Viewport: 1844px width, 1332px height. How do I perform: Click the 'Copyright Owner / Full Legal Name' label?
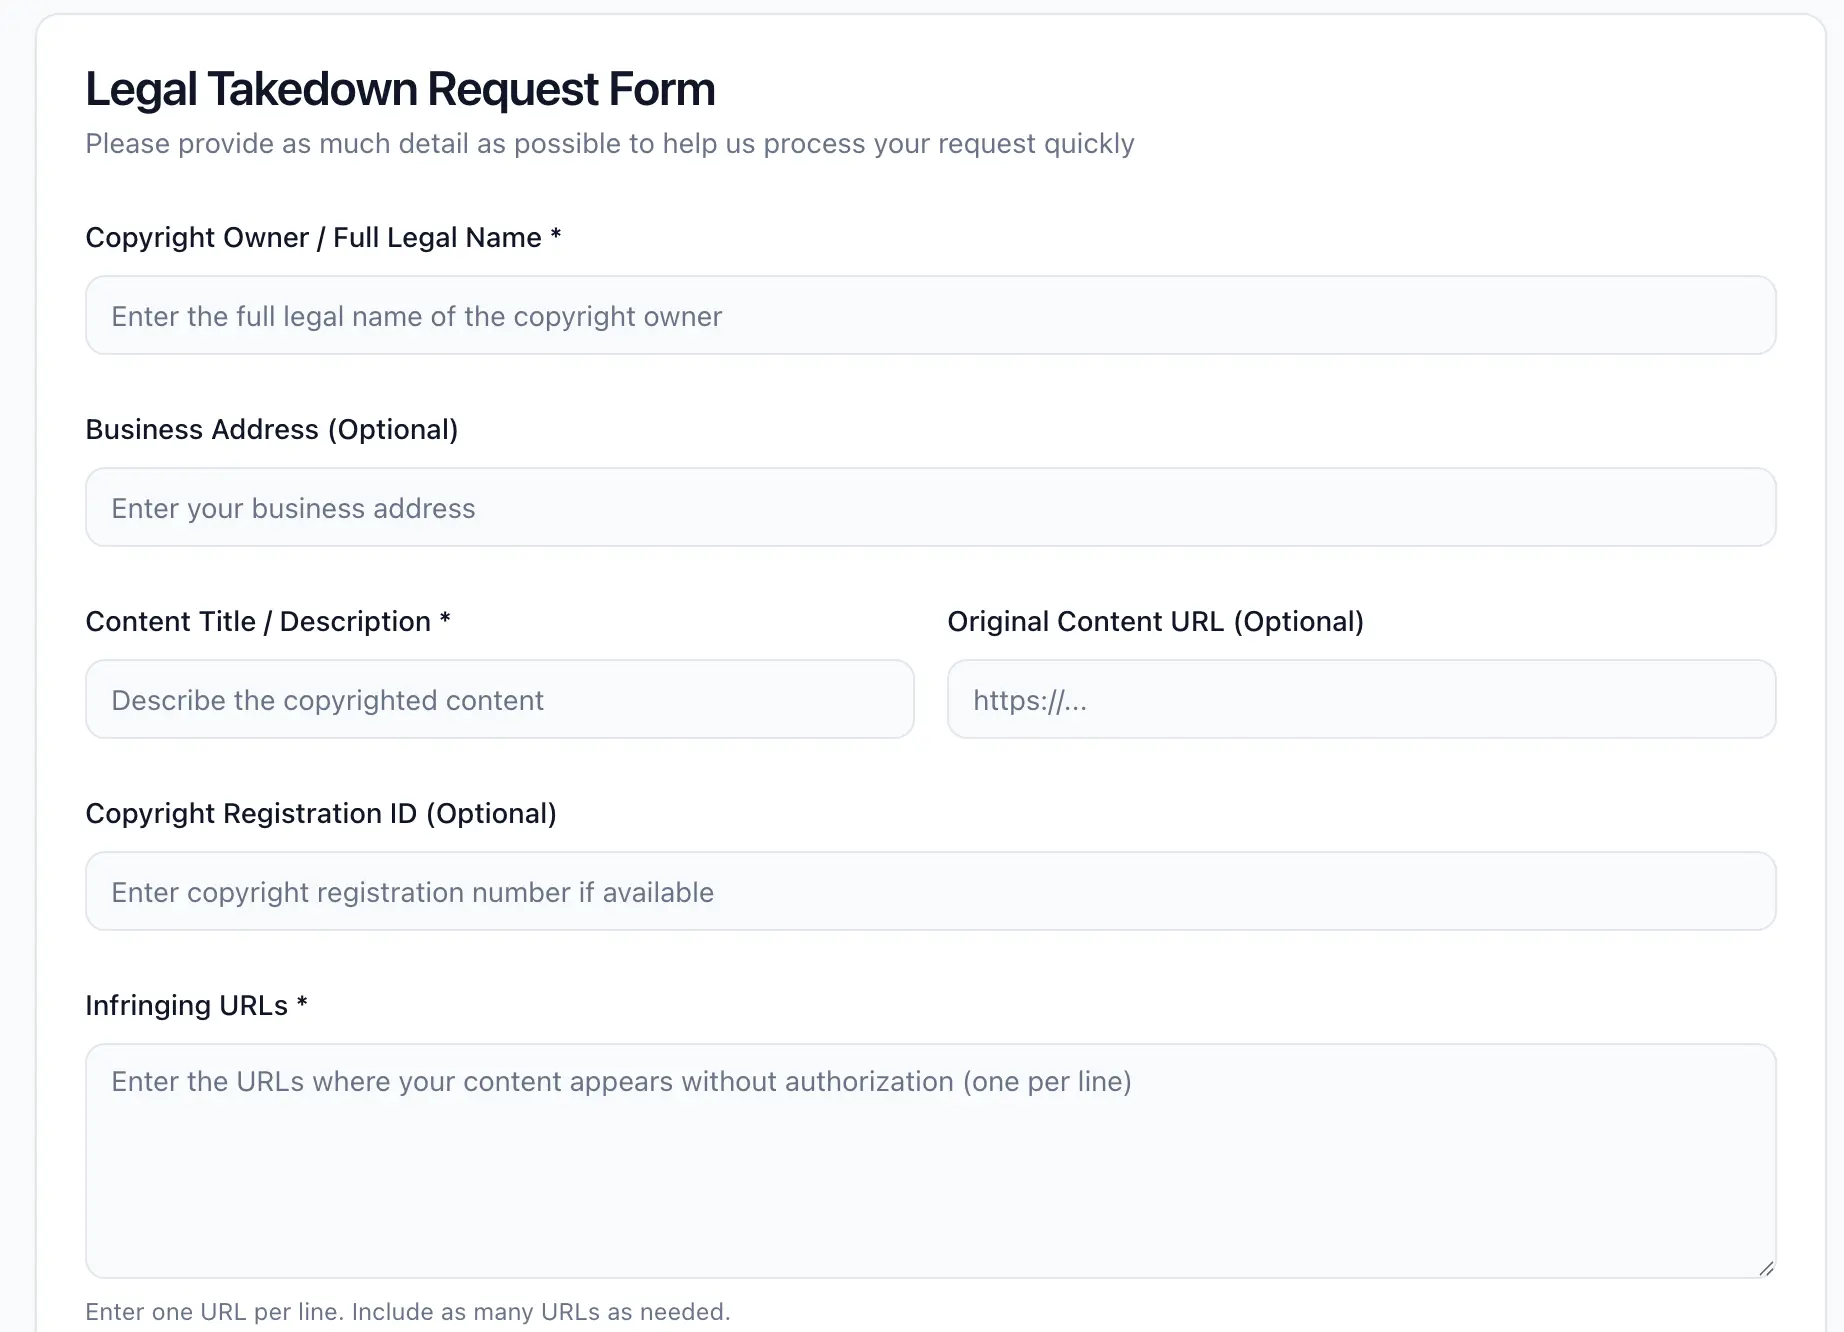pos(323,237)
